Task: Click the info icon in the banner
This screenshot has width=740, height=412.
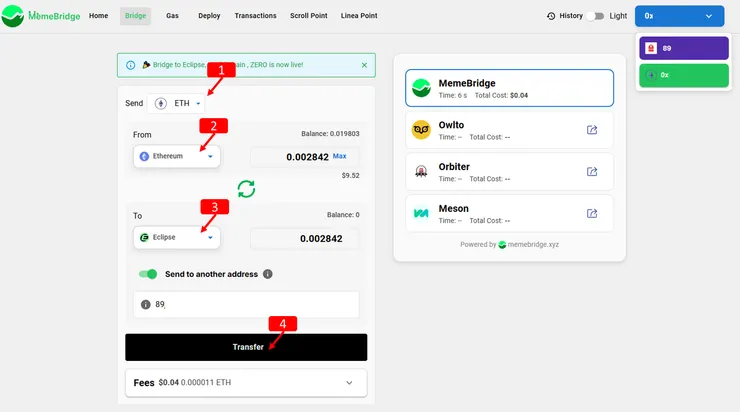Action: (x=131, y=65)
